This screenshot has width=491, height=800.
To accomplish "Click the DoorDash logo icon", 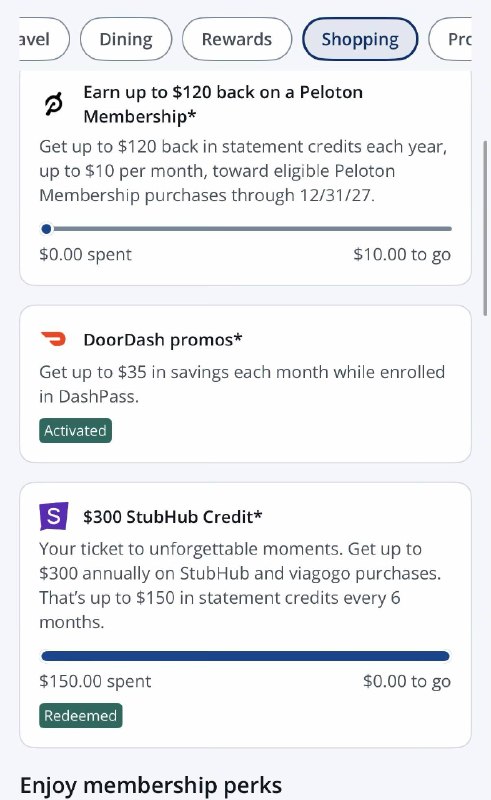I will 54,339.
